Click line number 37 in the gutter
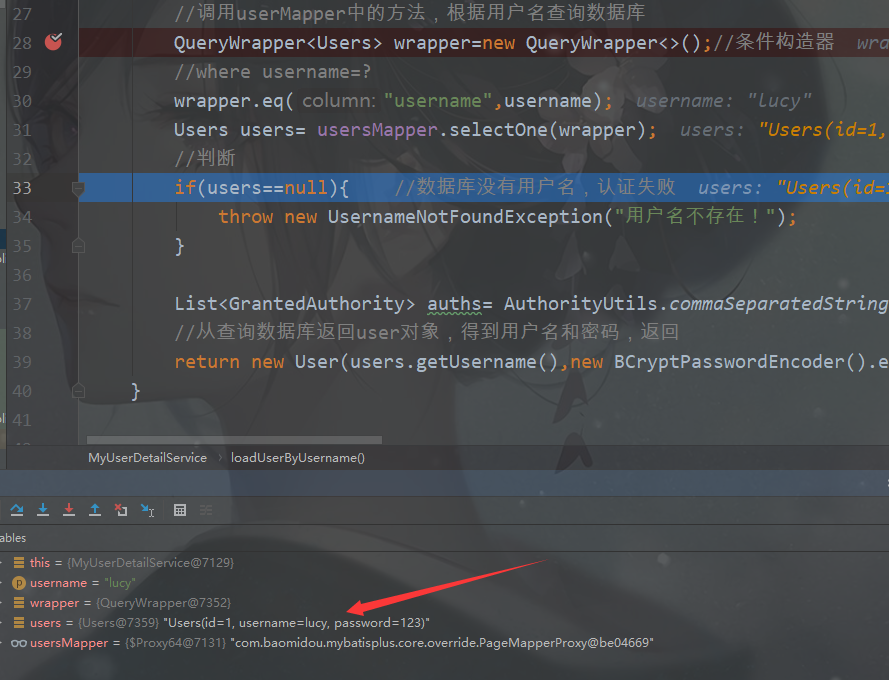The width and height of the screenshot is (889, 680). click(x=22, y=304)
